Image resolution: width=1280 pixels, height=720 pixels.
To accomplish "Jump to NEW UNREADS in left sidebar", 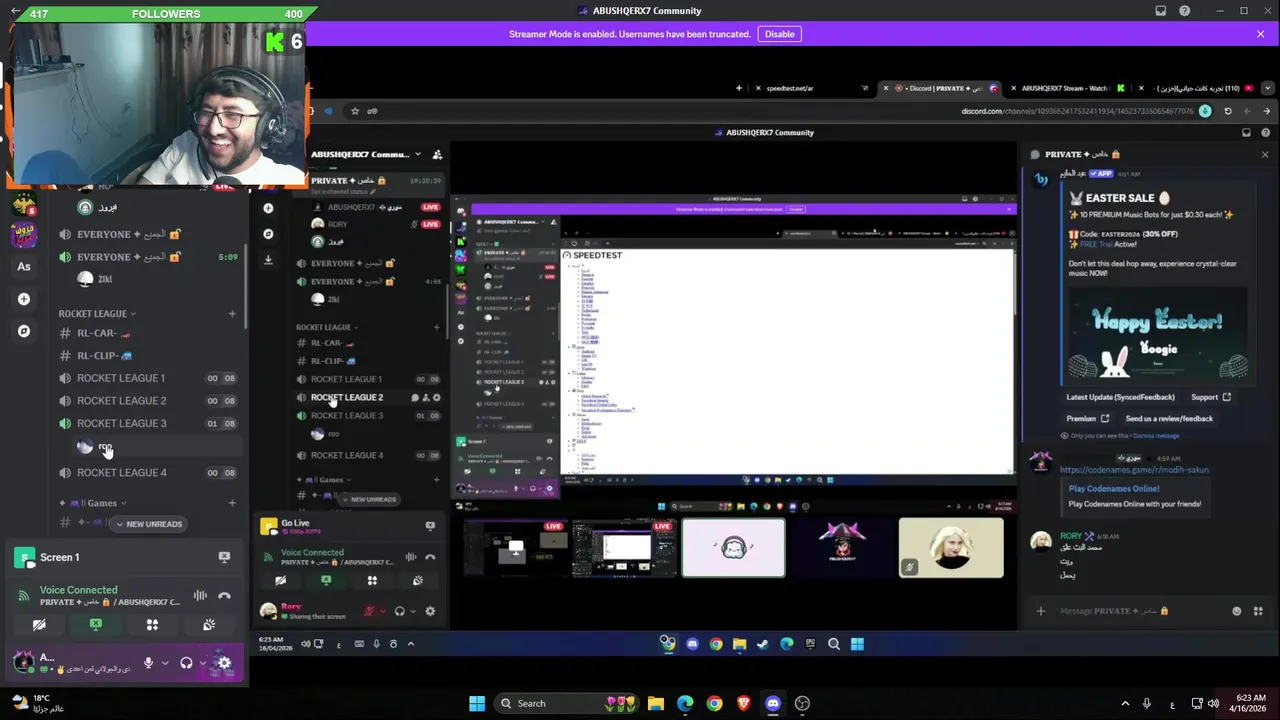I will (x=148, y=524).
